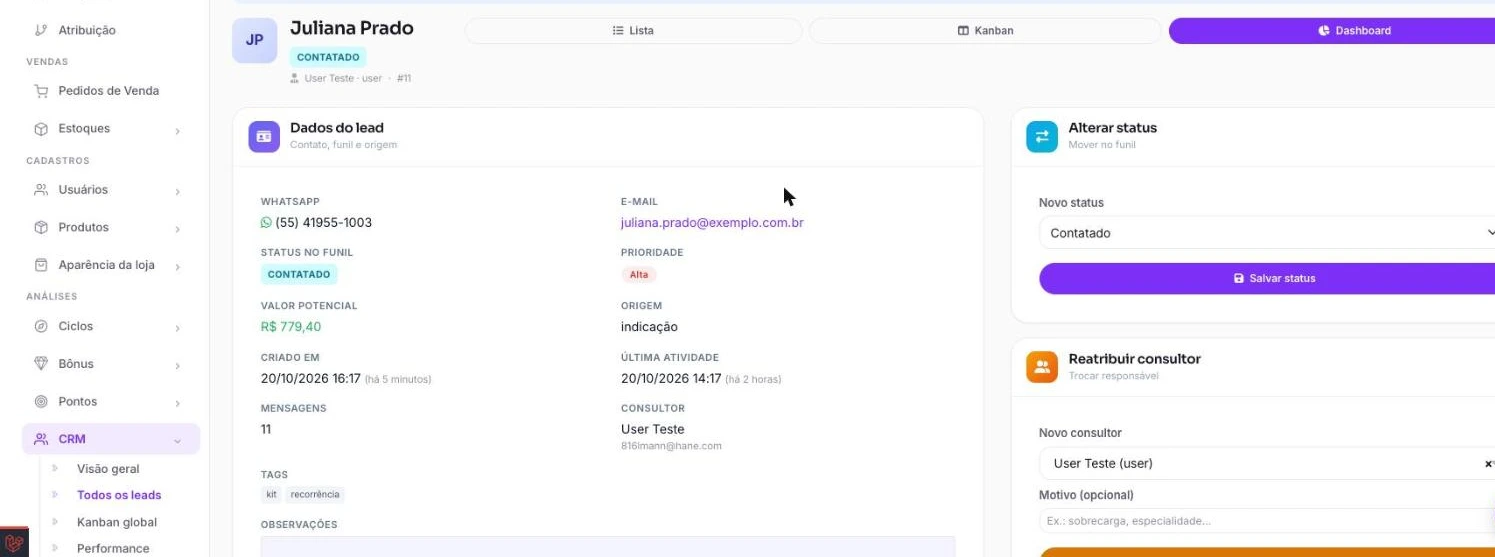This screenshot has width=1495, height=557.
Task: Click the Atribuição branch icon in sidebar
Action: click(41, 30)
